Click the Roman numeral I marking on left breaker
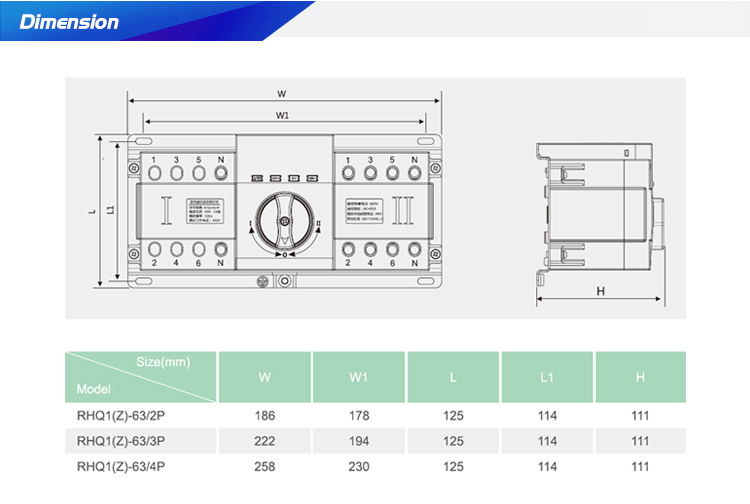This screenshot has height=504, width=750. 166,210
